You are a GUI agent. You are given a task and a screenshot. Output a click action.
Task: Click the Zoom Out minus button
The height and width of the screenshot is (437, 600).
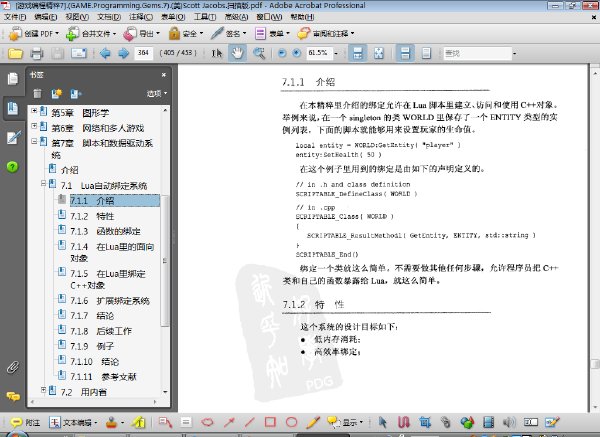[282, 53]
